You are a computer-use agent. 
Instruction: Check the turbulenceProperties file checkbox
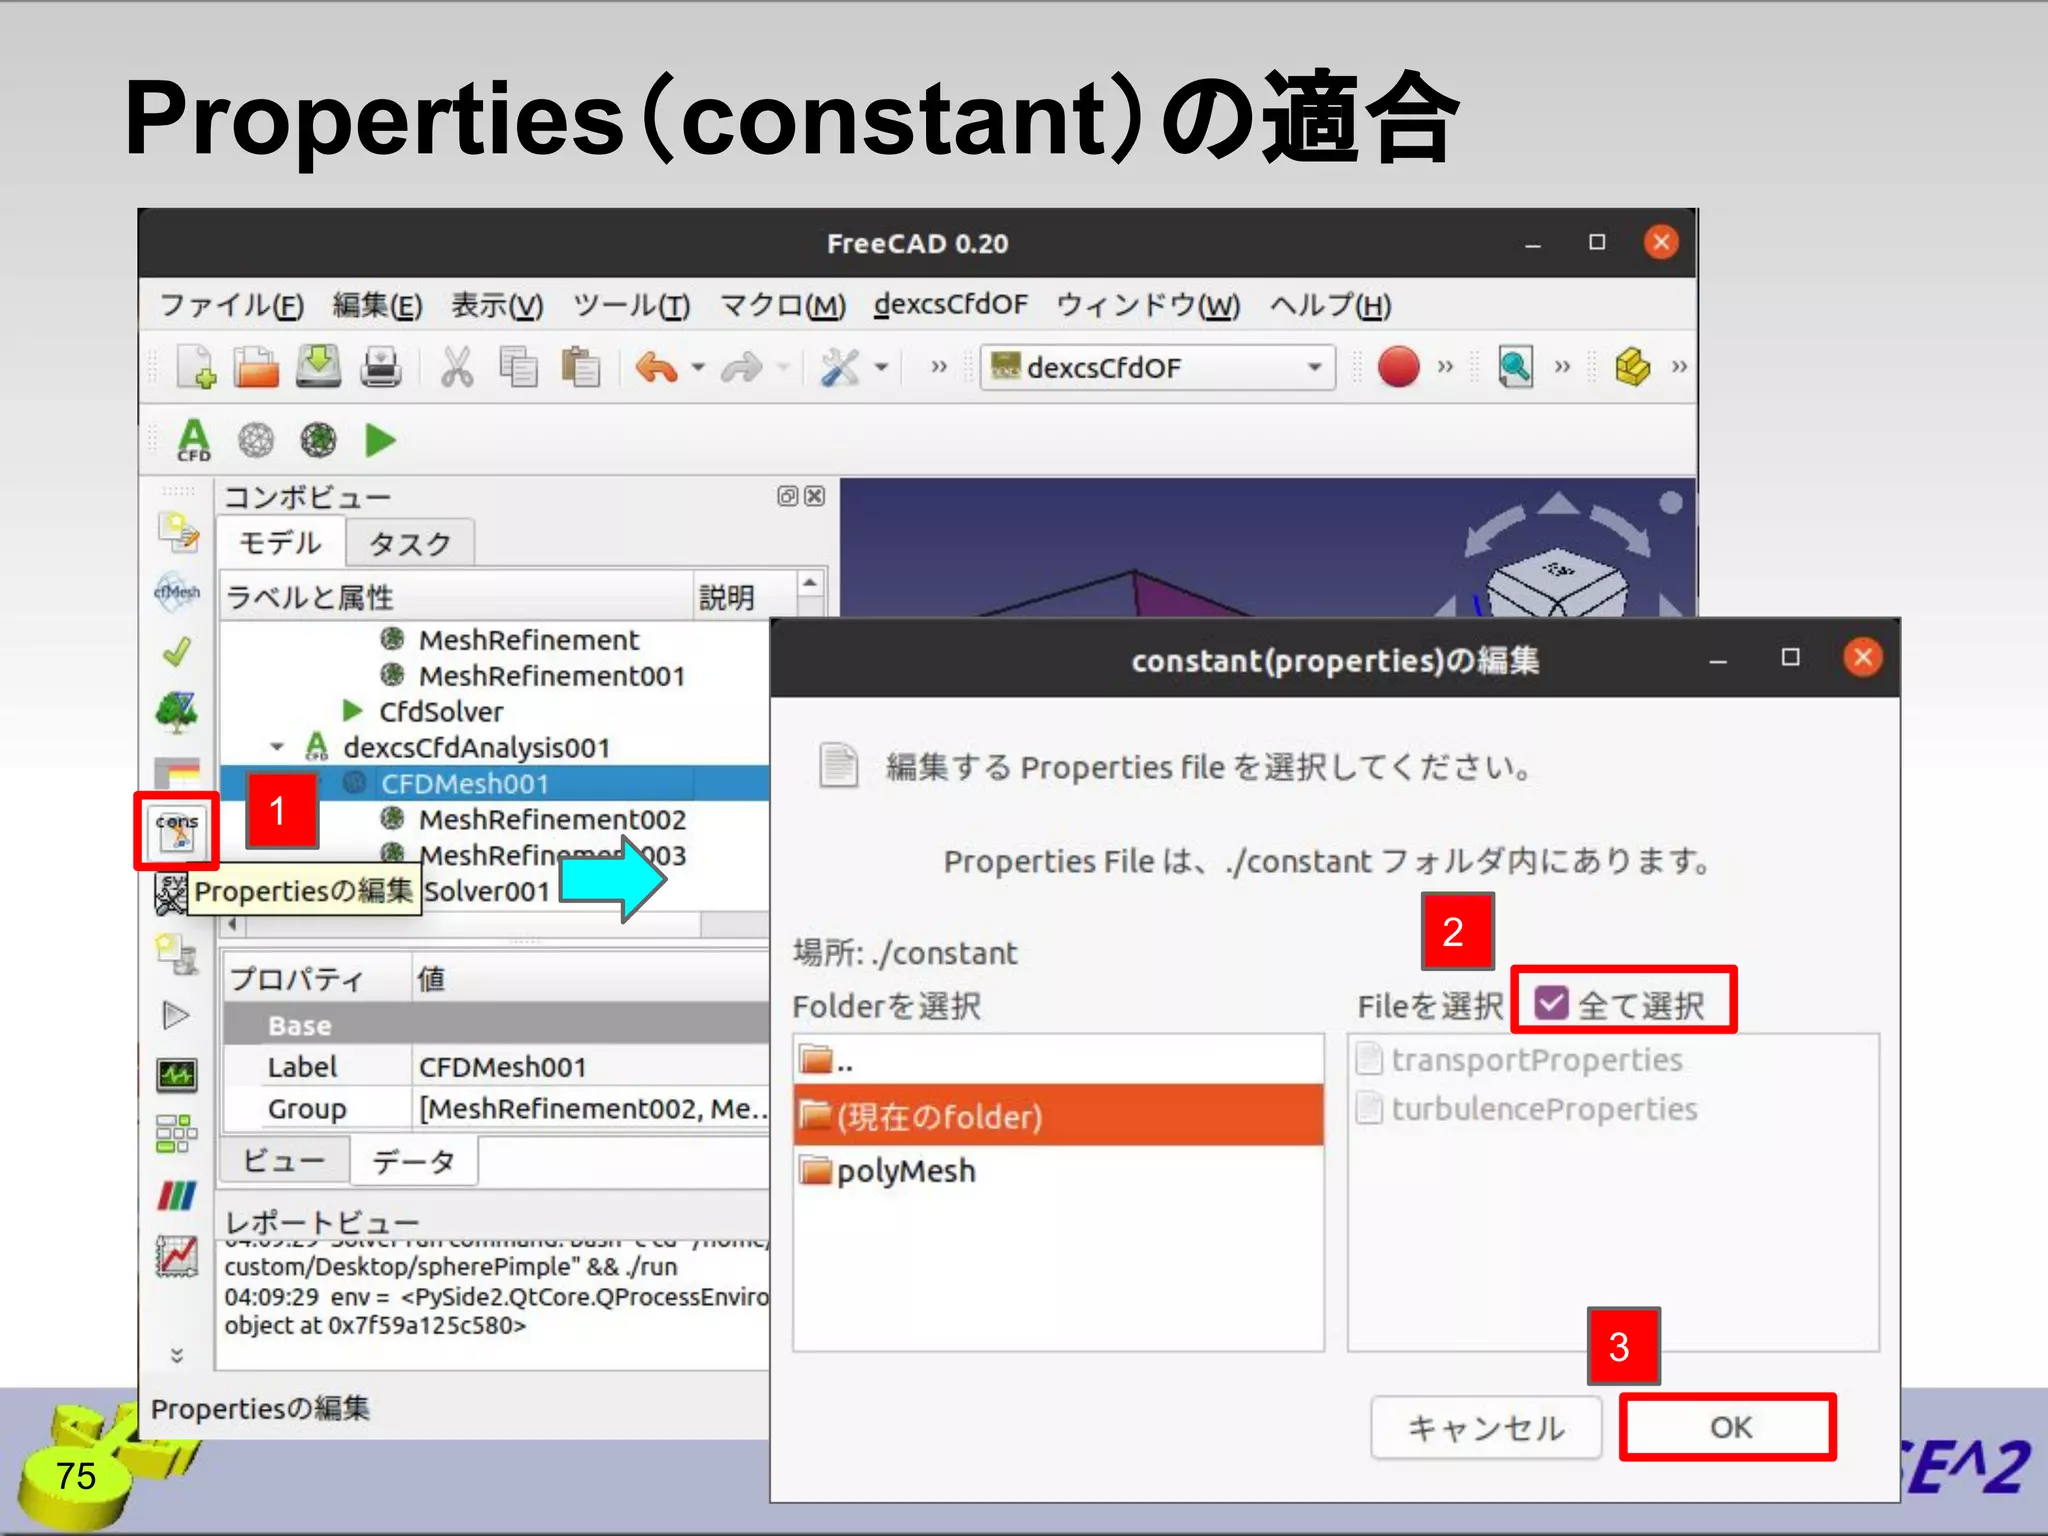pyautogui.click(x=1369, y=1108)
